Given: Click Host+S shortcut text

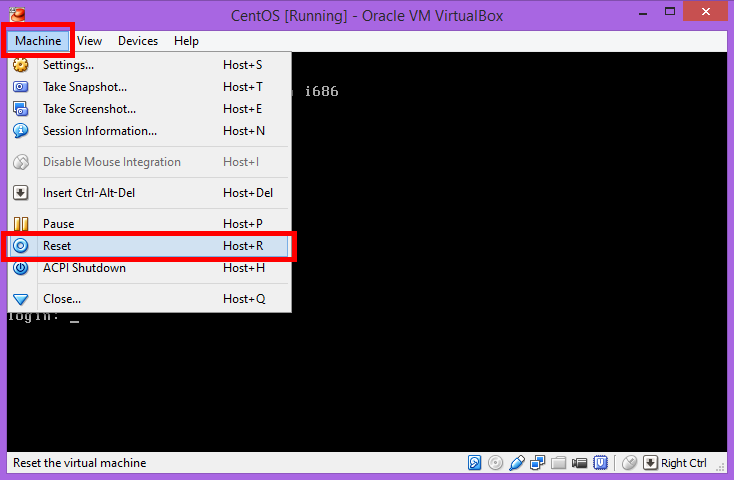Looking at the screenshot, I should point(242,65).
